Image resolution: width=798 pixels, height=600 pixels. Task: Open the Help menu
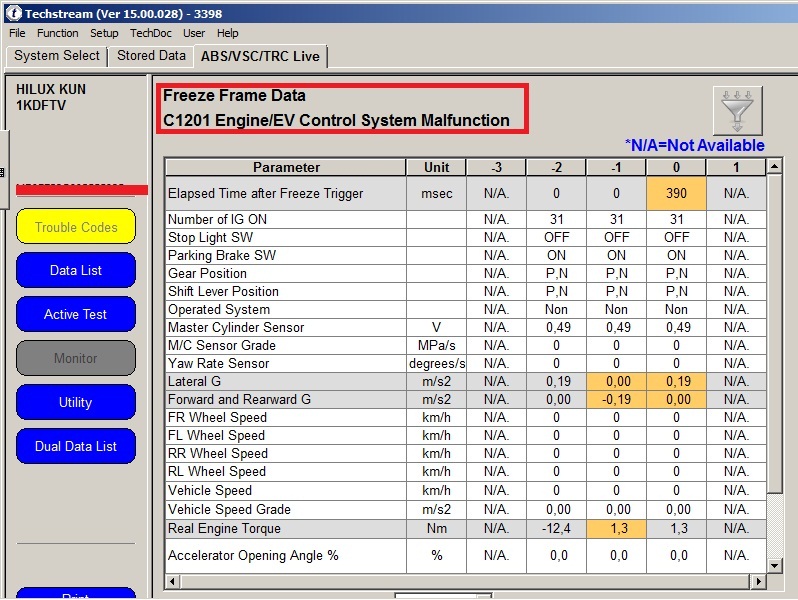(x=228, y=33)
